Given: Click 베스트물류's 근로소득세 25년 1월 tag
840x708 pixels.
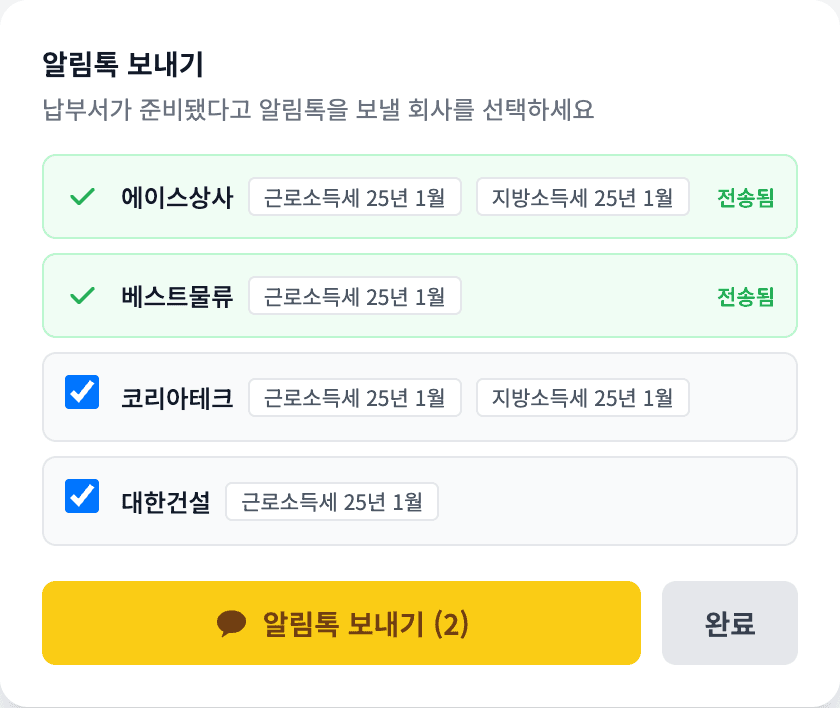Looking at the screenshot, I should coord(354,296).
